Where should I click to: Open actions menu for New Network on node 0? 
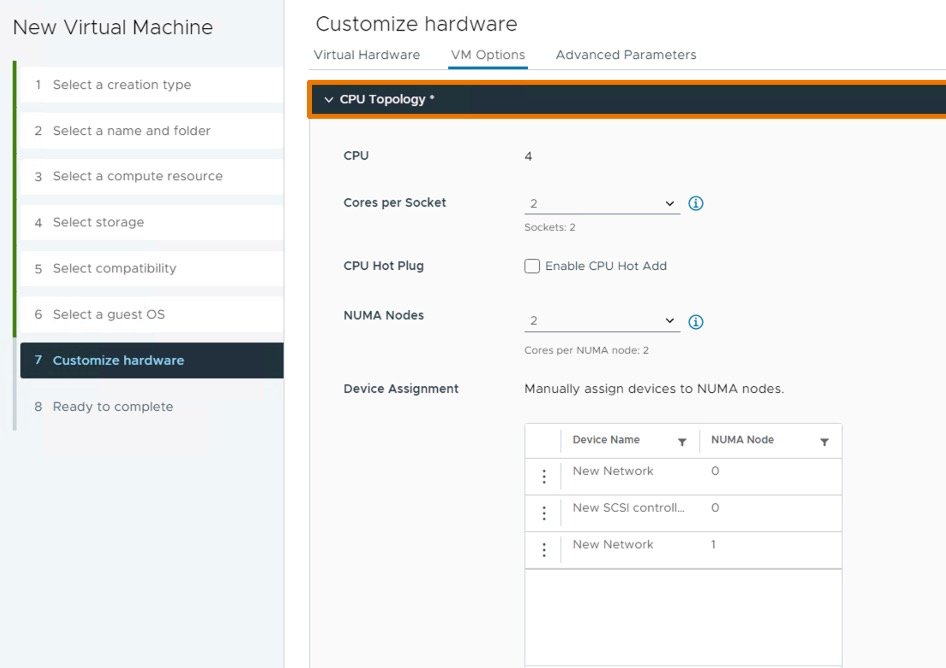(544, 477)
